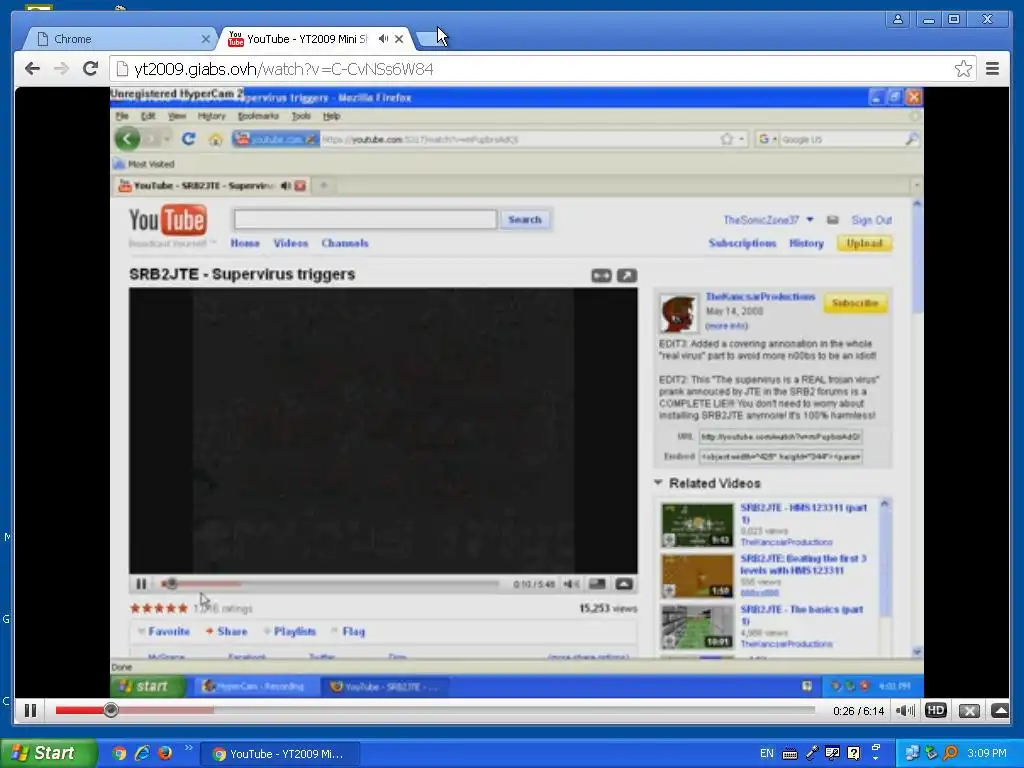Click the network connection tray icon
The height and width of the screenshot is (768, 1024).
pos(912,753)
